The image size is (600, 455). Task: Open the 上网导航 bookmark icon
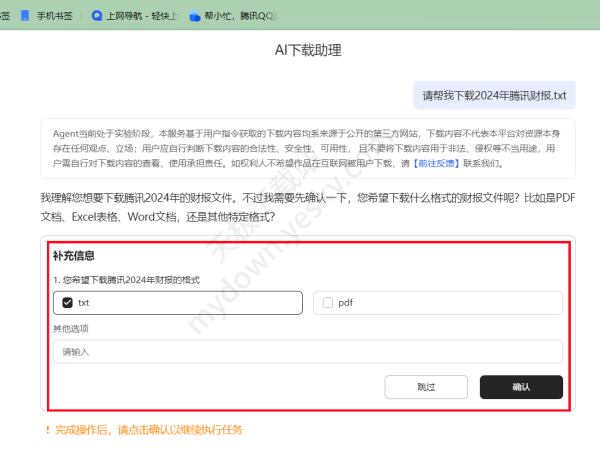click(97, 16)
